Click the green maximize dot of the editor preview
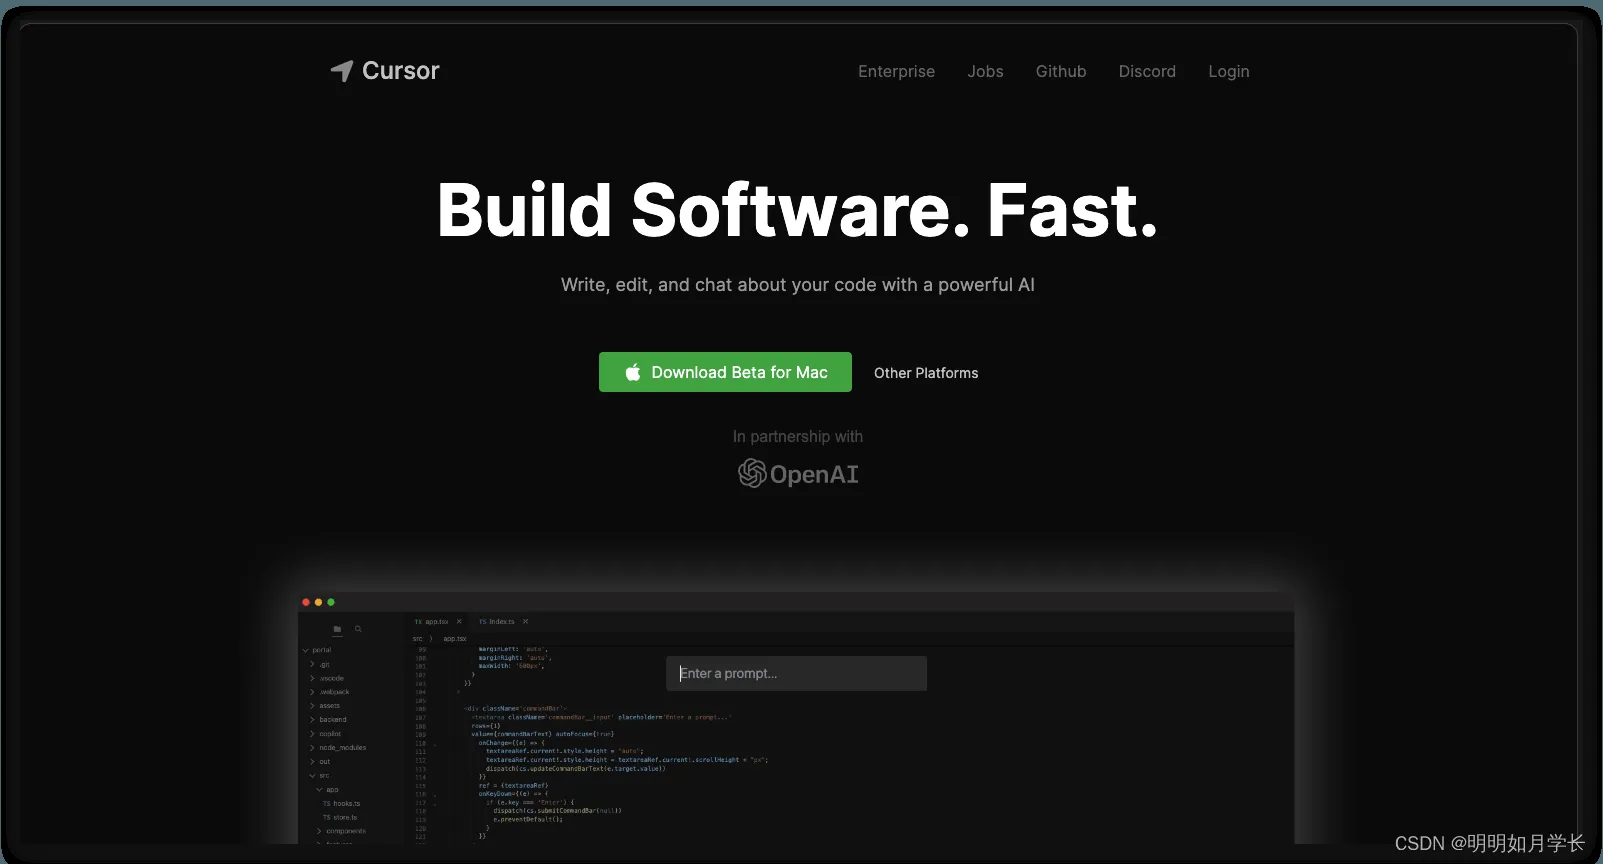This screenshot has width=1603, height=864. (x=331, y=602)
